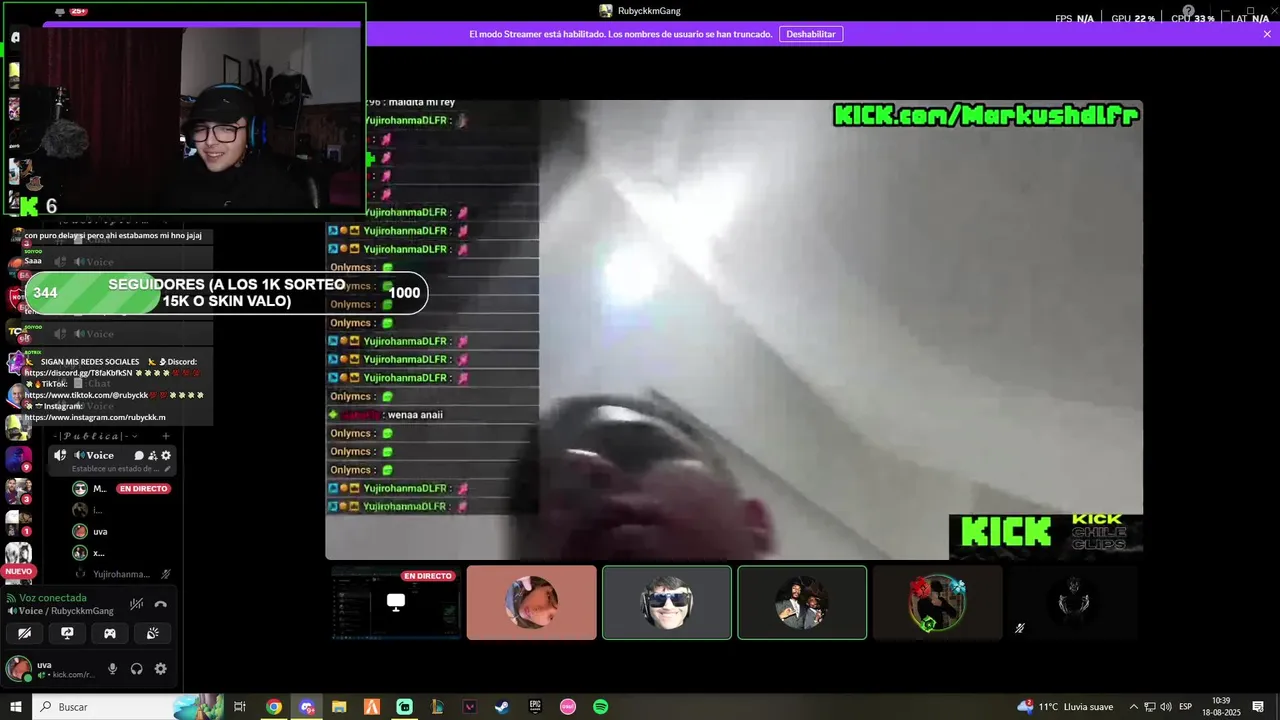Focus the main Kick stream video

point(734,329)
